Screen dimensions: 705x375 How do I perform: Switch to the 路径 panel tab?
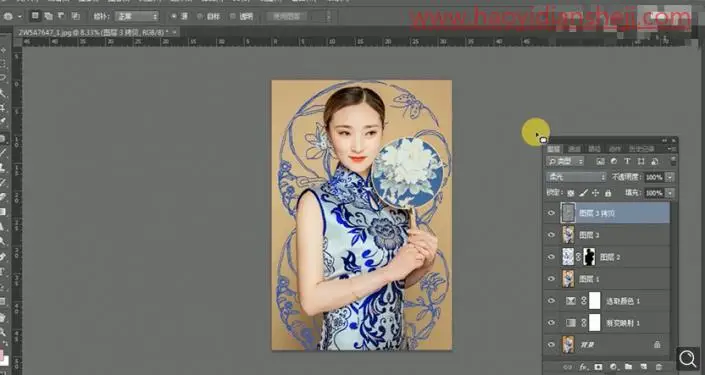(x=594, y=149)
